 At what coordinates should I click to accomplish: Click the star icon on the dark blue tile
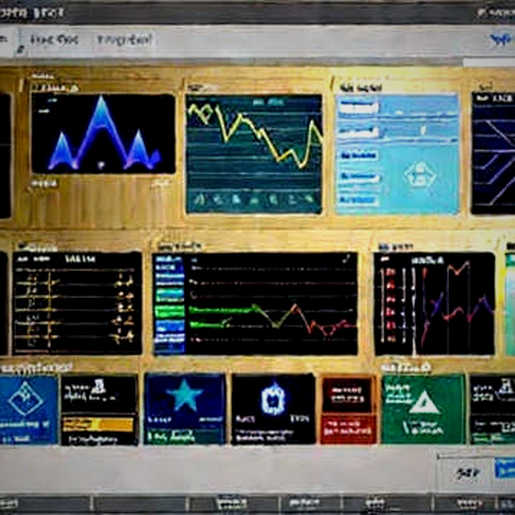185,395
